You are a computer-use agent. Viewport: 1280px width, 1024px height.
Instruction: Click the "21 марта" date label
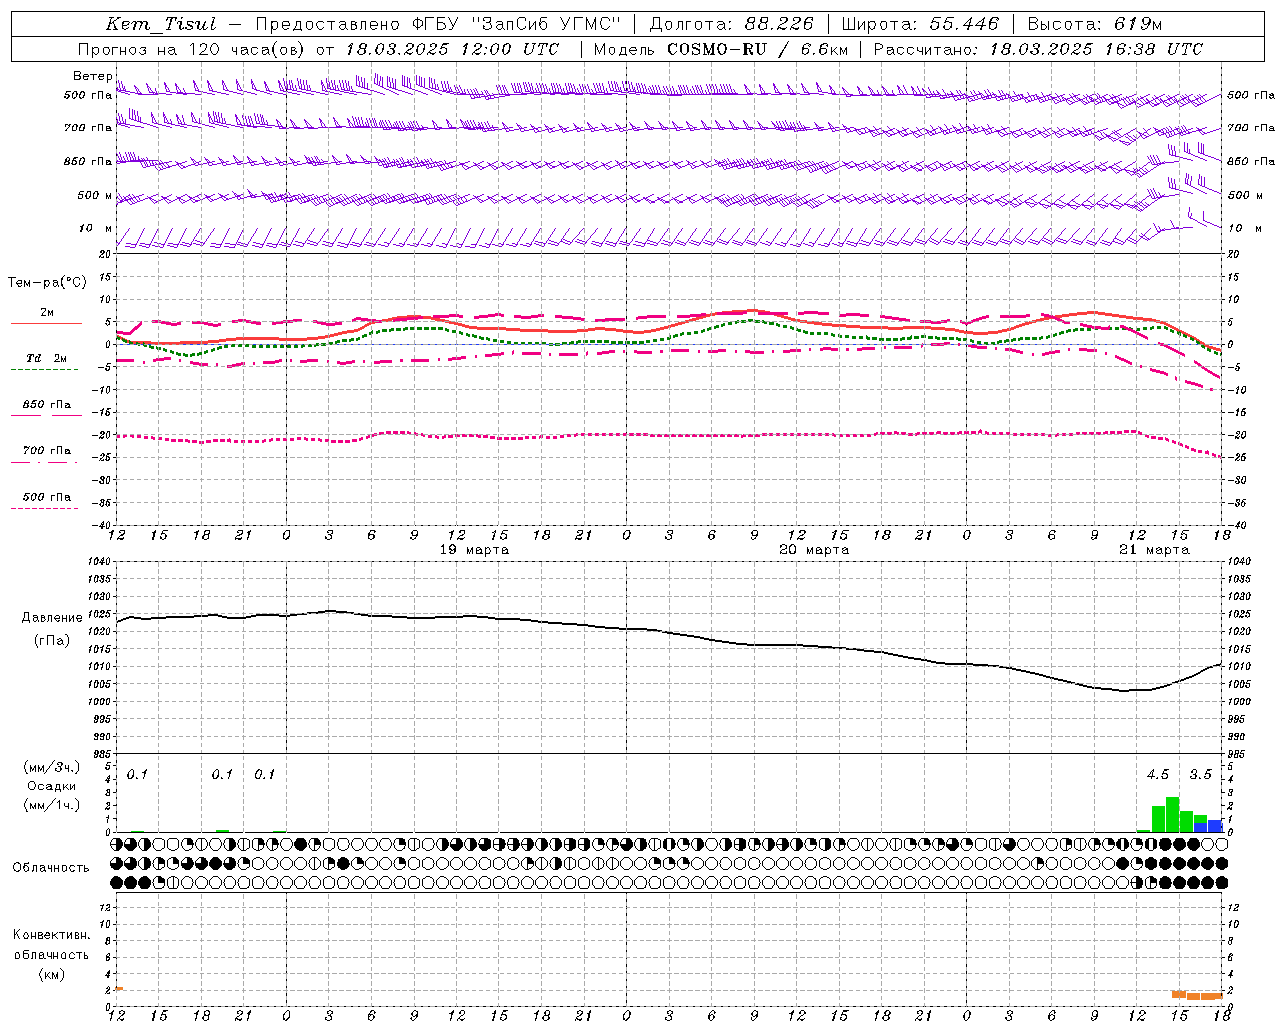coord(1154,550)
